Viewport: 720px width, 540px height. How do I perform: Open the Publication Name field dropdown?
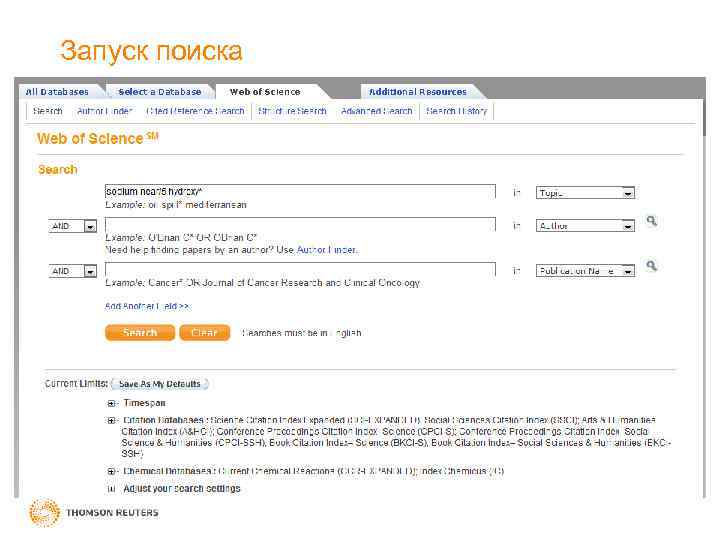click(x=585, y=271)
